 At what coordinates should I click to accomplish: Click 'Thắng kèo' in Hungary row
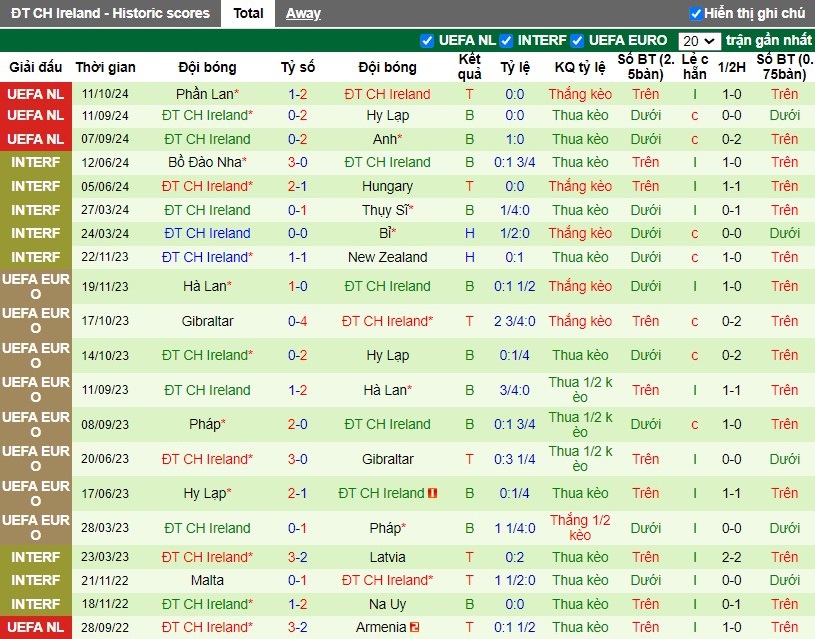pyautogui.click(x=580, y=186)
